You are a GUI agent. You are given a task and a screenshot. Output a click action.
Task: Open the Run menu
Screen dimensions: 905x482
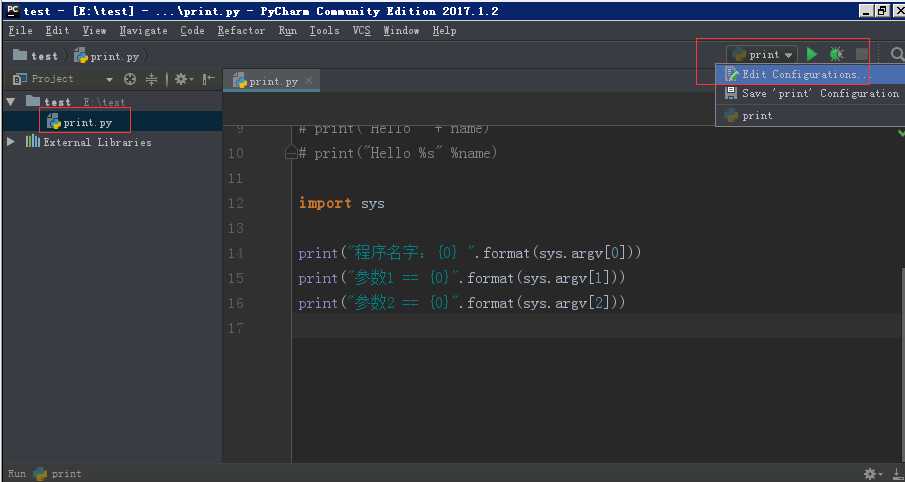tap(287, 31)
